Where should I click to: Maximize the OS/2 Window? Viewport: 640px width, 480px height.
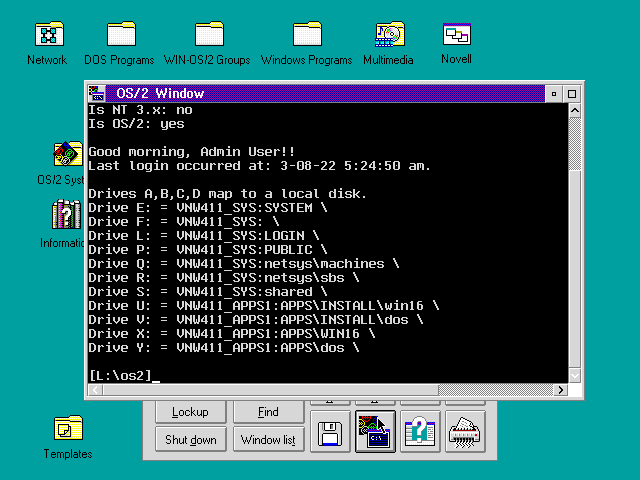tap(572, 94)
